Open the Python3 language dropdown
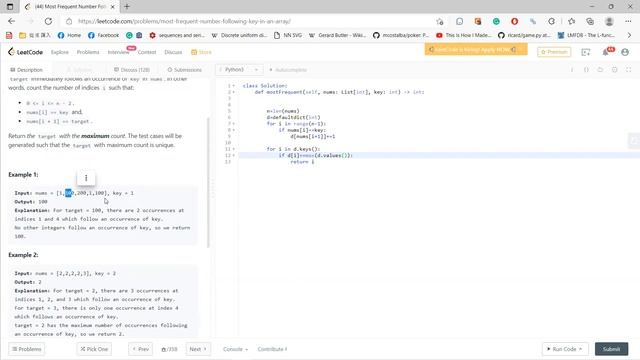 [239, 70]
